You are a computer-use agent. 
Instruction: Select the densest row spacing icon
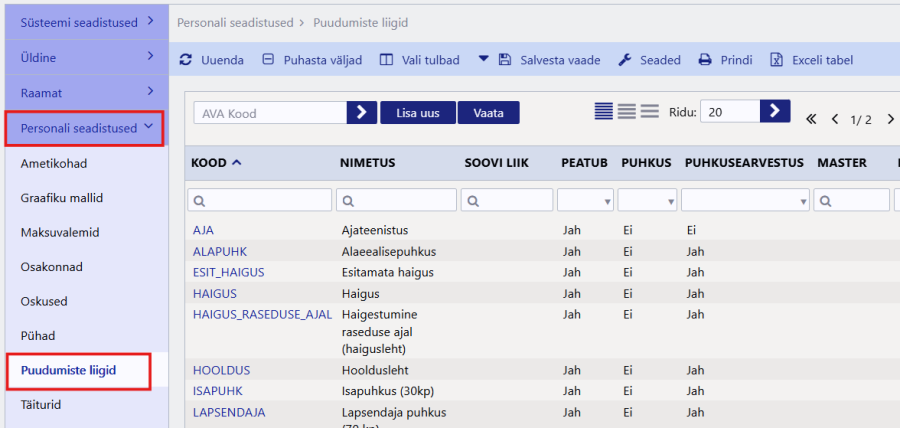pos(603,112)
